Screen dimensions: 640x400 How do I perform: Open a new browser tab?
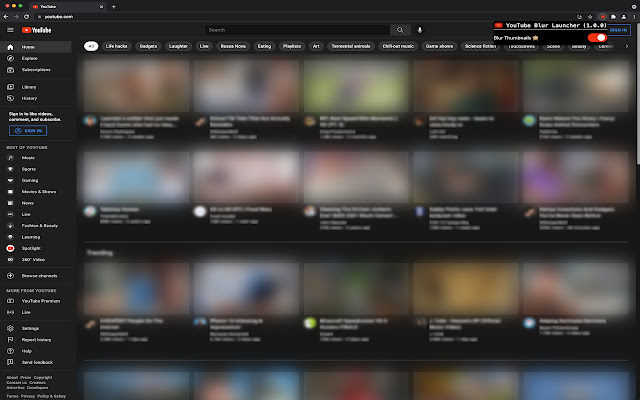click(x=113, y=7)
